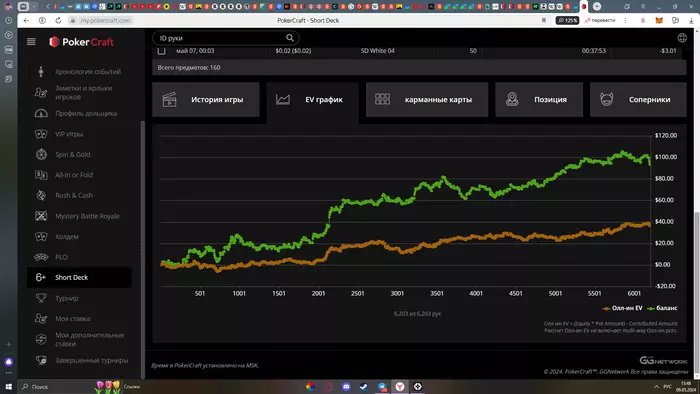Click the VIP Игры cards icon
Image resolution: width=700 pixels, height=394 pixels.
(41, 134)
